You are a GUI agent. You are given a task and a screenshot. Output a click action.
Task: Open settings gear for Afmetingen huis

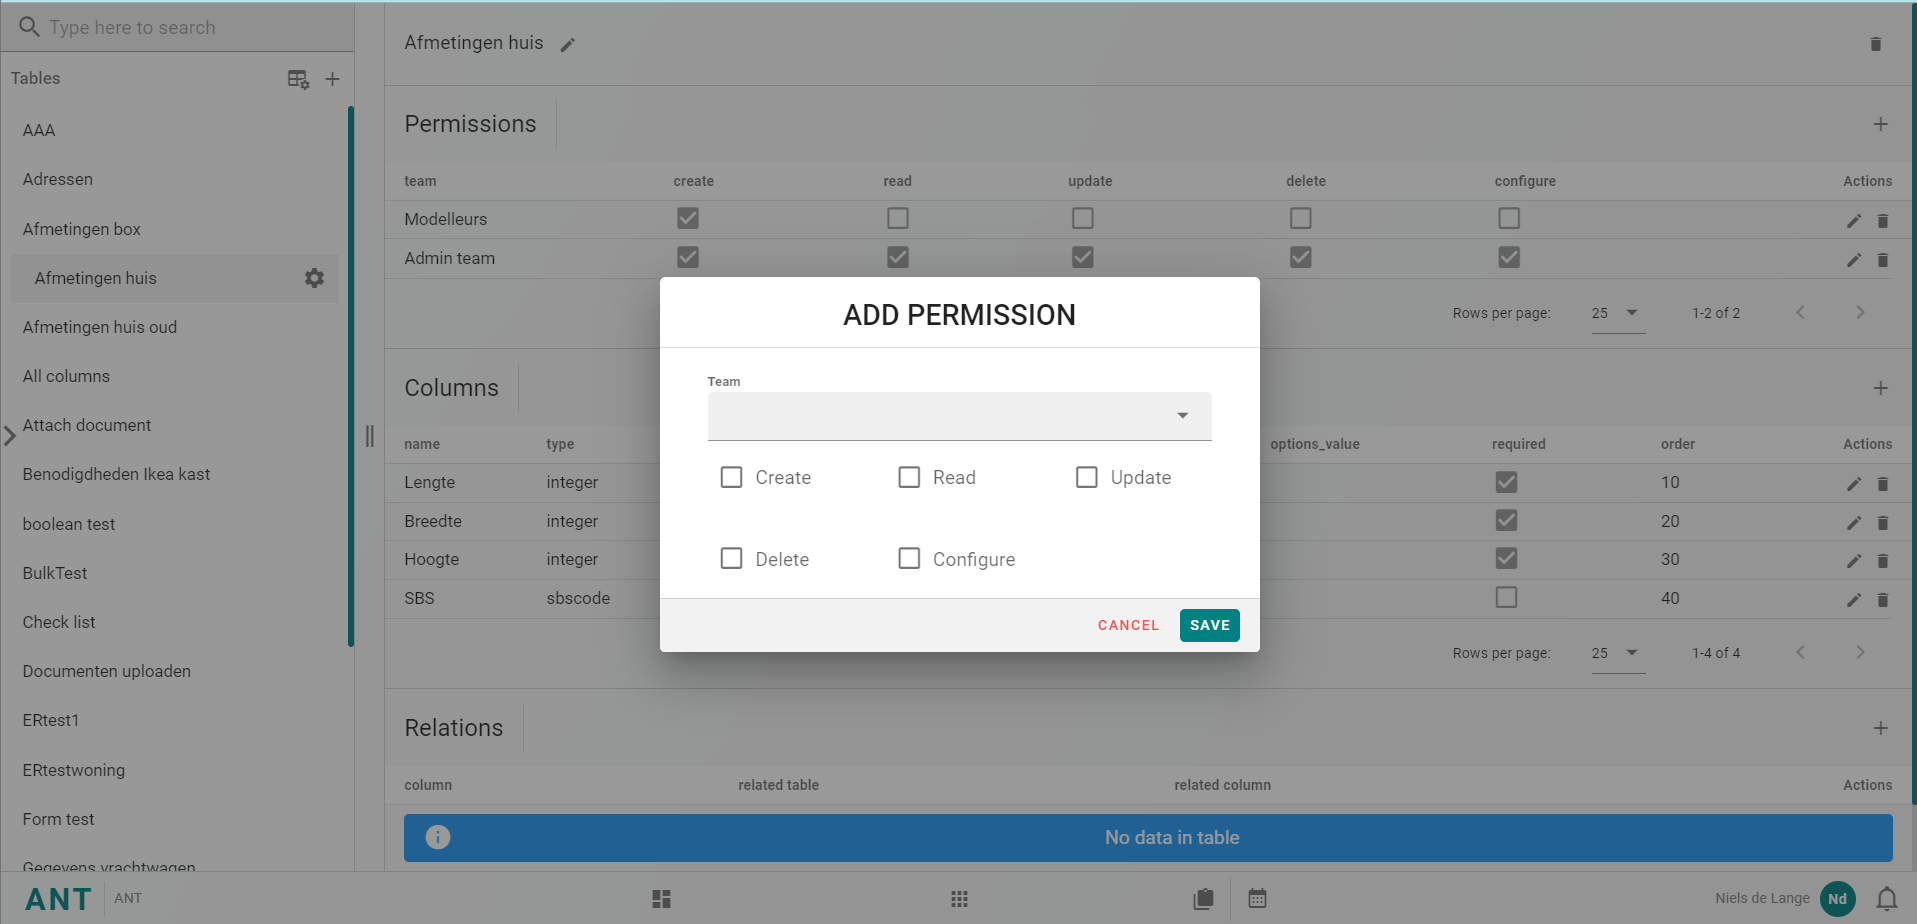point(314,278)
